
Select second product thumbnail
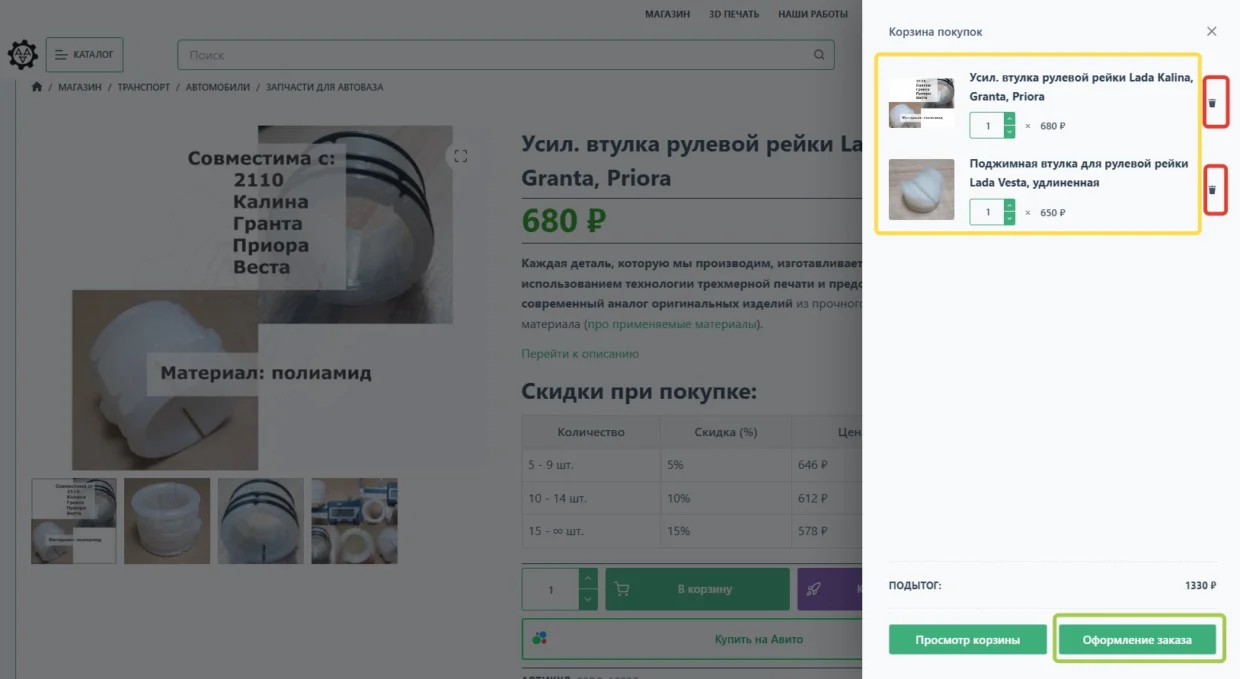pyautogui.click(x=167, y=521)
